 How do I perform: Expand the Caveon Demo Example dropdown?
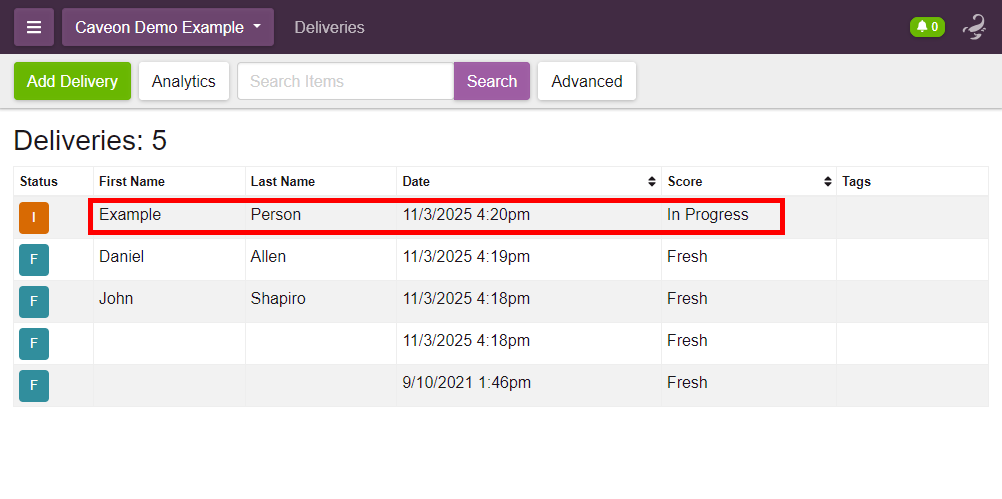coord(168,27)
